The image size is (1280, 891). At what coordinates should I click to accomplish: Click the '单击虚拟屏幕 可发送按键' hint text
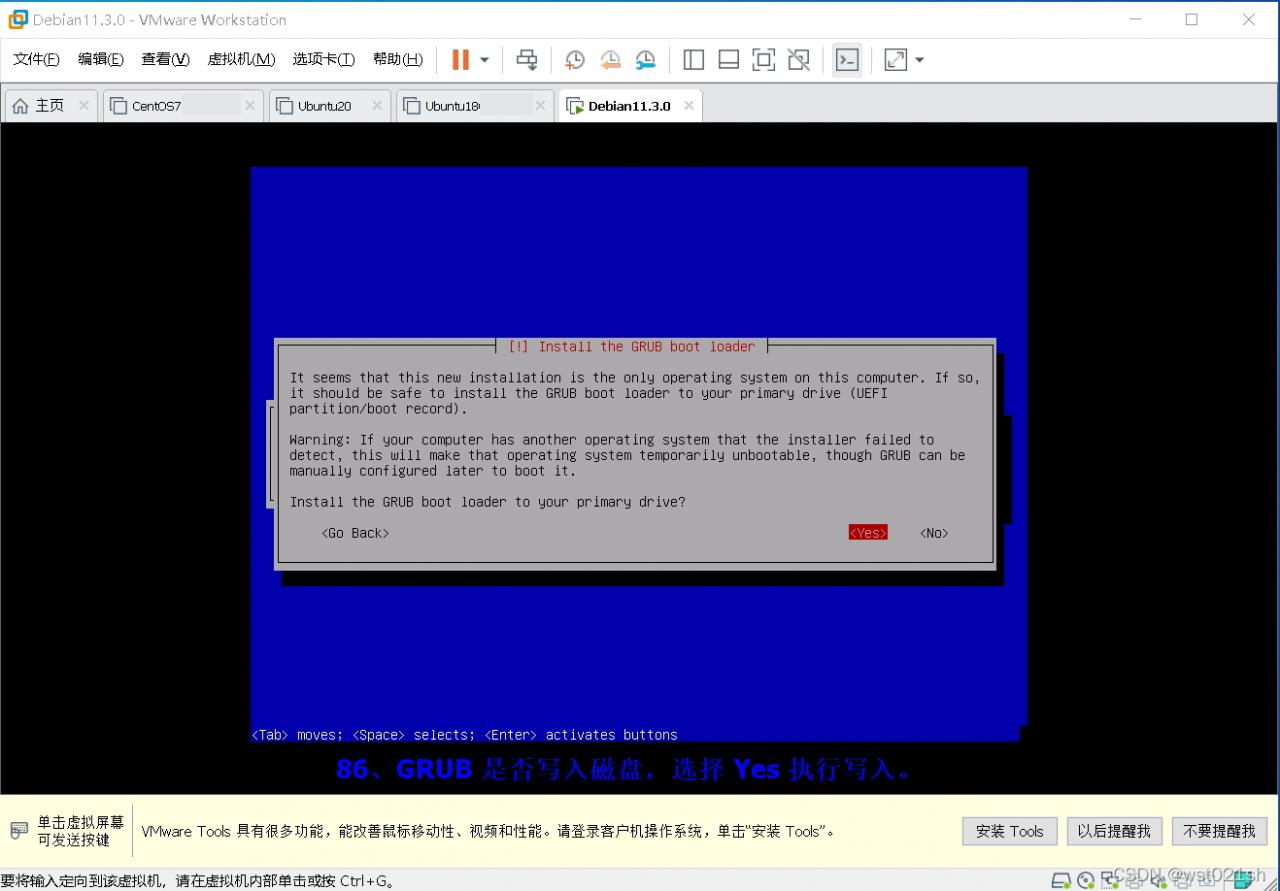coord(81,831)
